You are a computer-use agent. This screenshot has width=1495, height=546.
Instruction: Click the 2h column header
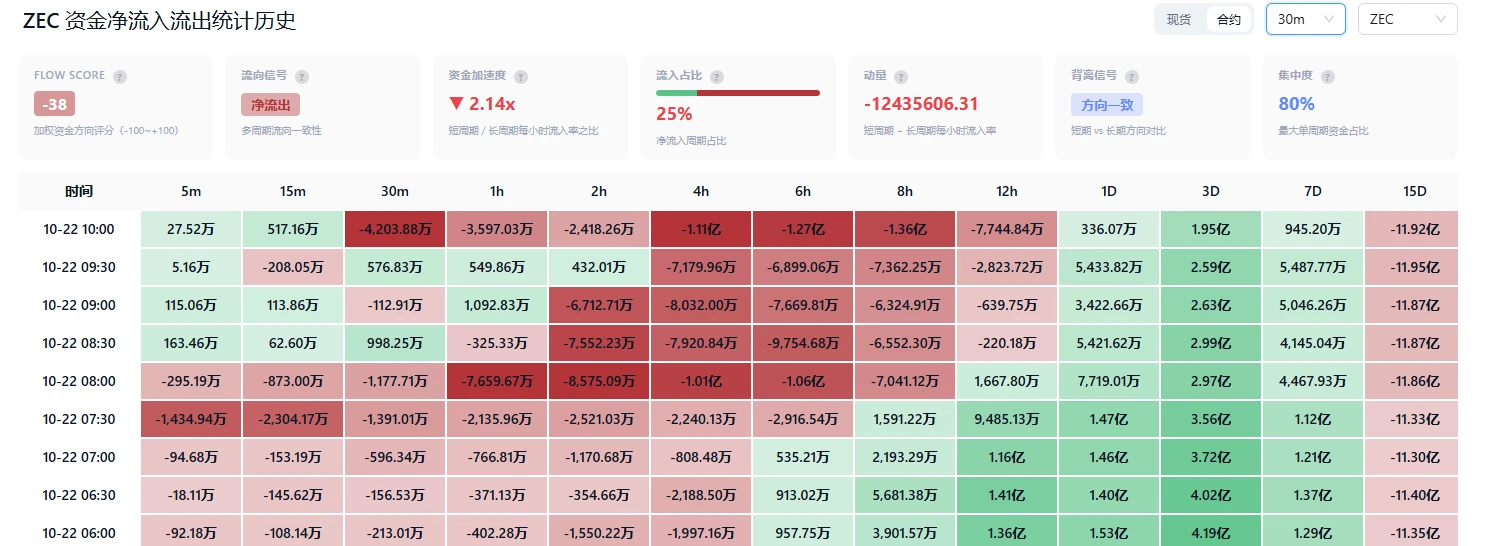(x=599, y=191)
